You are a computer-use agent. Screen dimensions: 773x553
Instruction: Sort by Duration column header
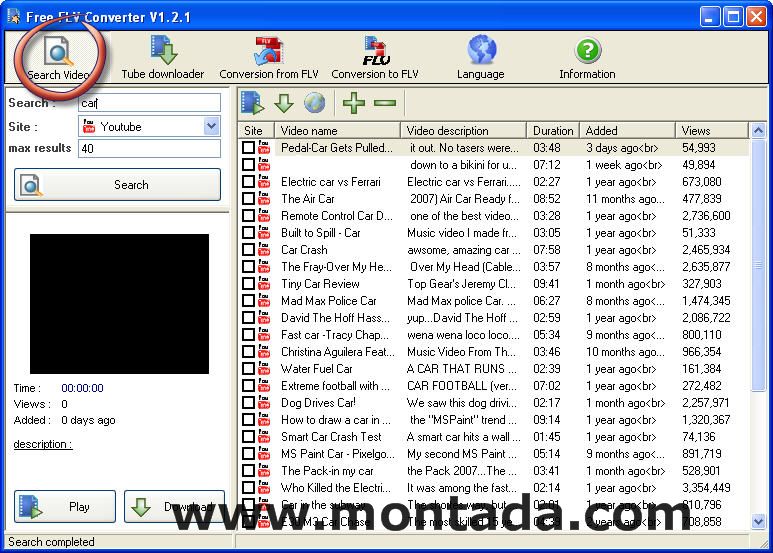[553, 131]
